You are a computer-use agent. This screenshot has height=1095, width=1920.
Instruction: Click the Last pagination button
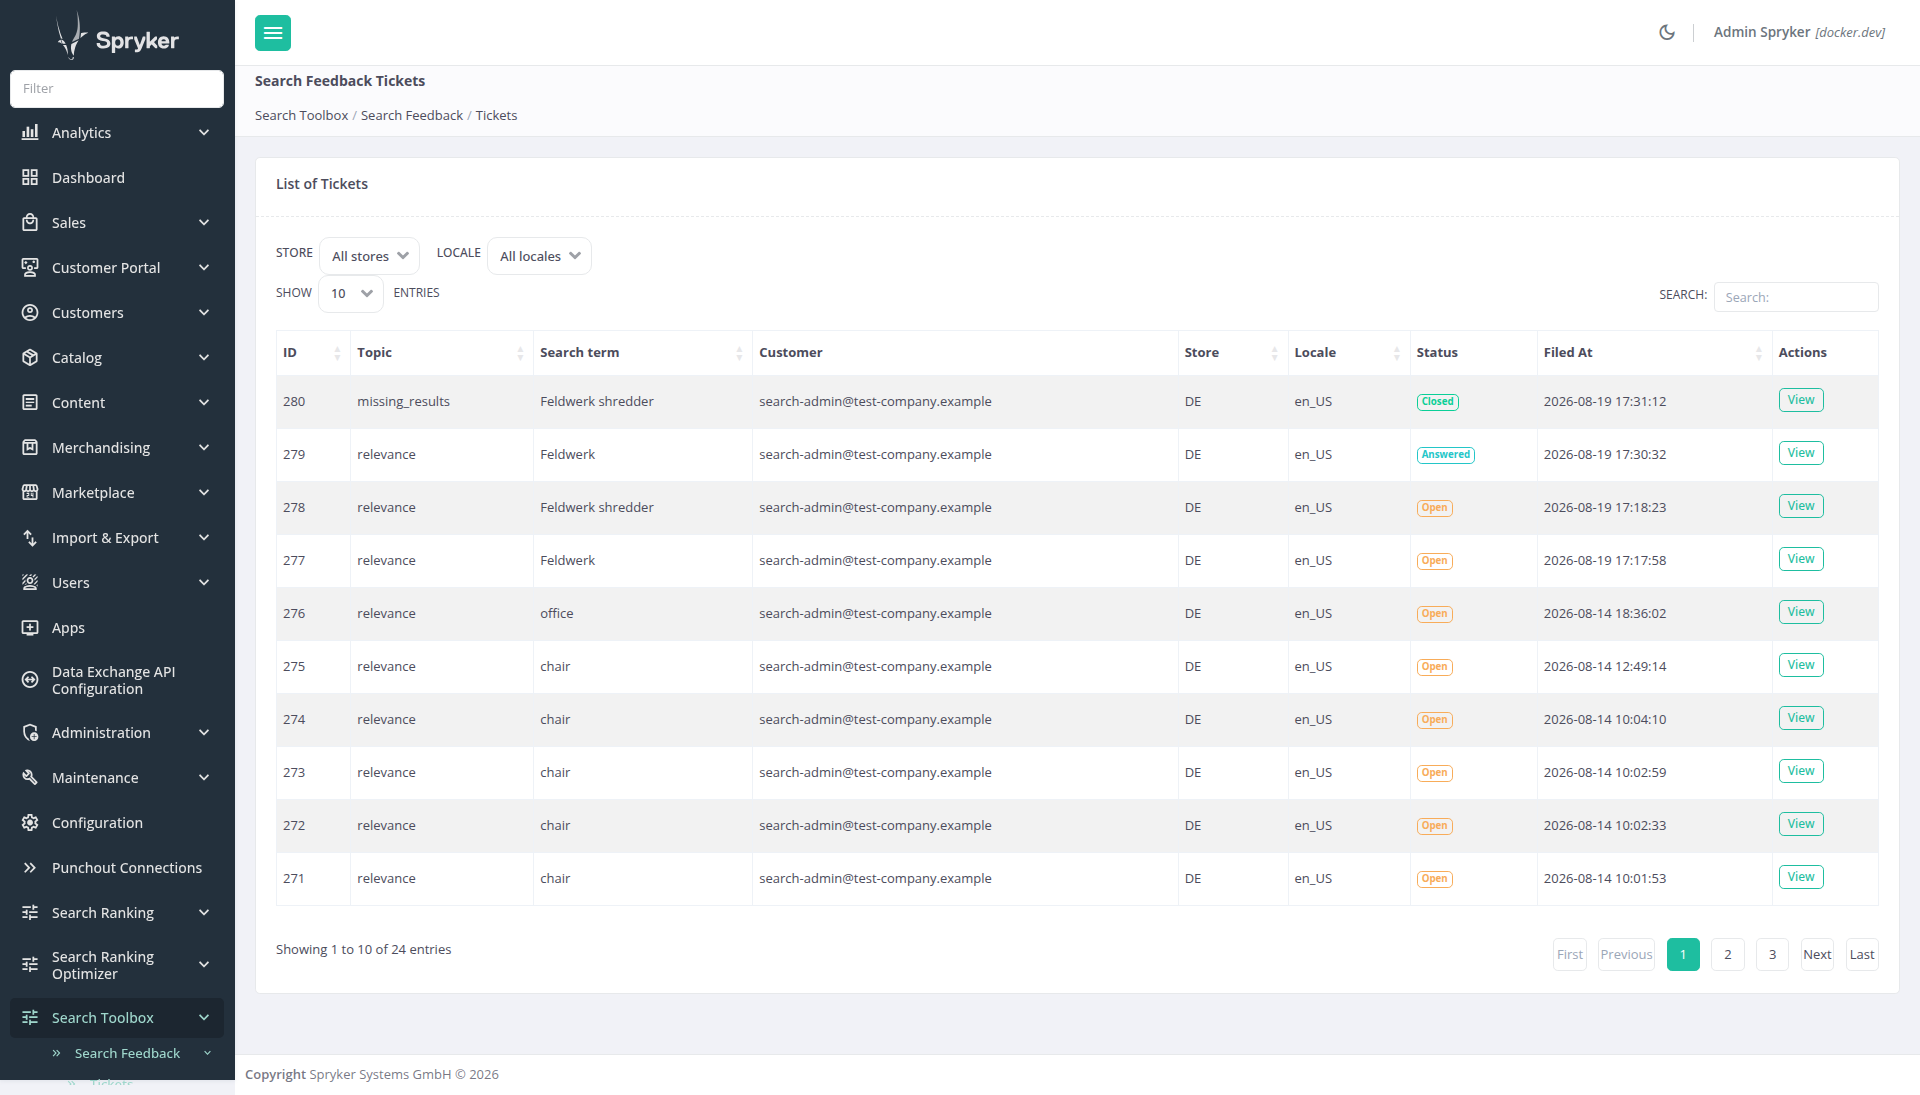click(1862, 954)
